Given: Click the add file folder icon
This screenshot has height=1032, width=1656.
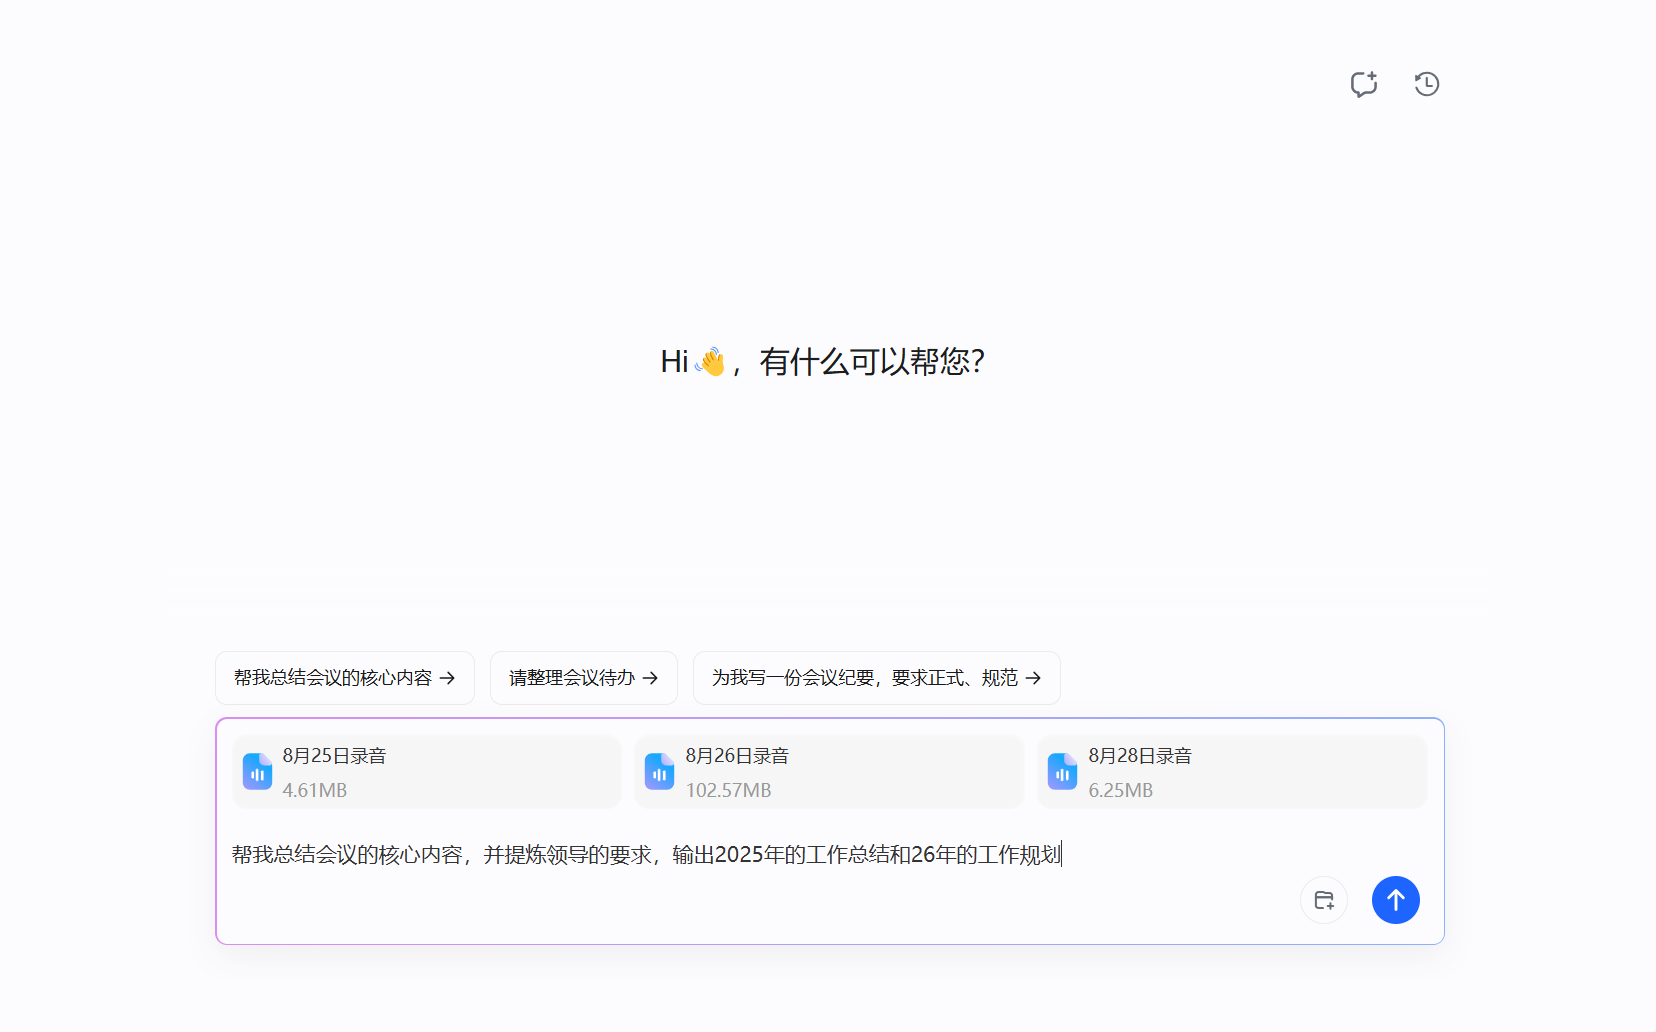Looking at the screenshot, I should point(1323,900).
